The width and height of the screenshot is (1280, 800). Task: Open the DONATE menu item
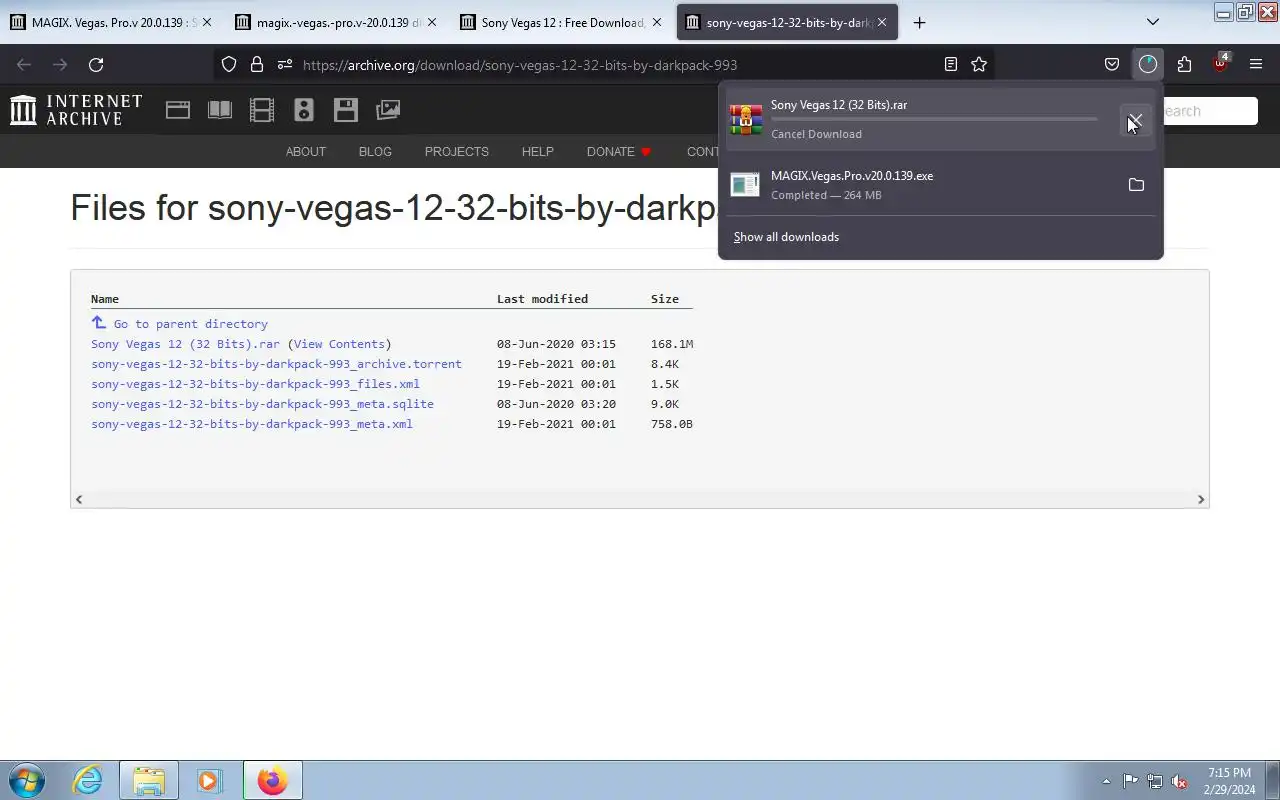(619, 152)
